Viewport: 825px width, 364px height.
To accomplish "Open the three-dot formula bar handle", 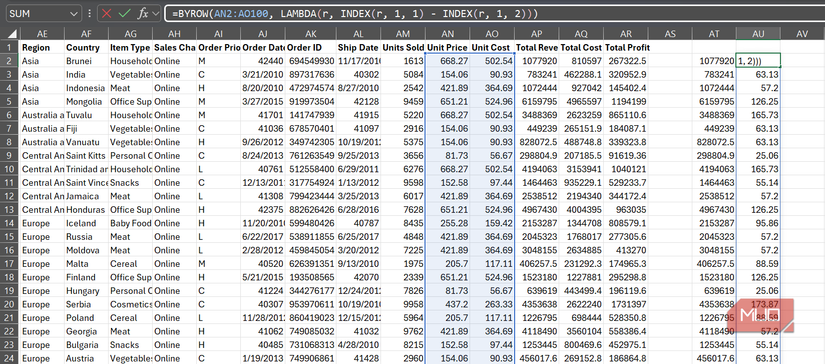I will coord(89,14).
